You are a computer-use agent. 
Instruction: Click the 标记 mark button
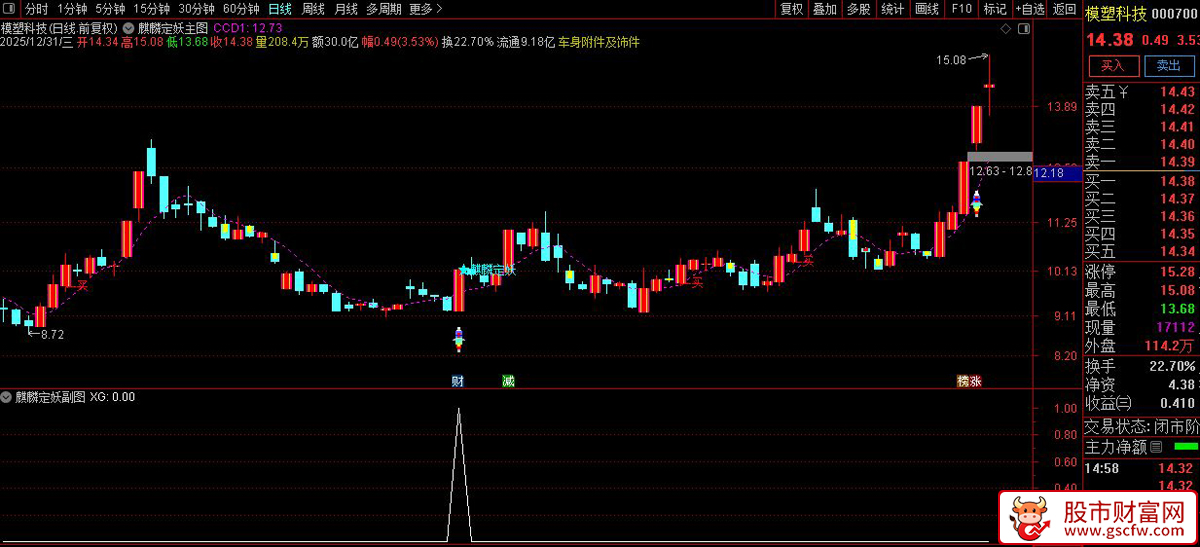[x=995, y=9]
